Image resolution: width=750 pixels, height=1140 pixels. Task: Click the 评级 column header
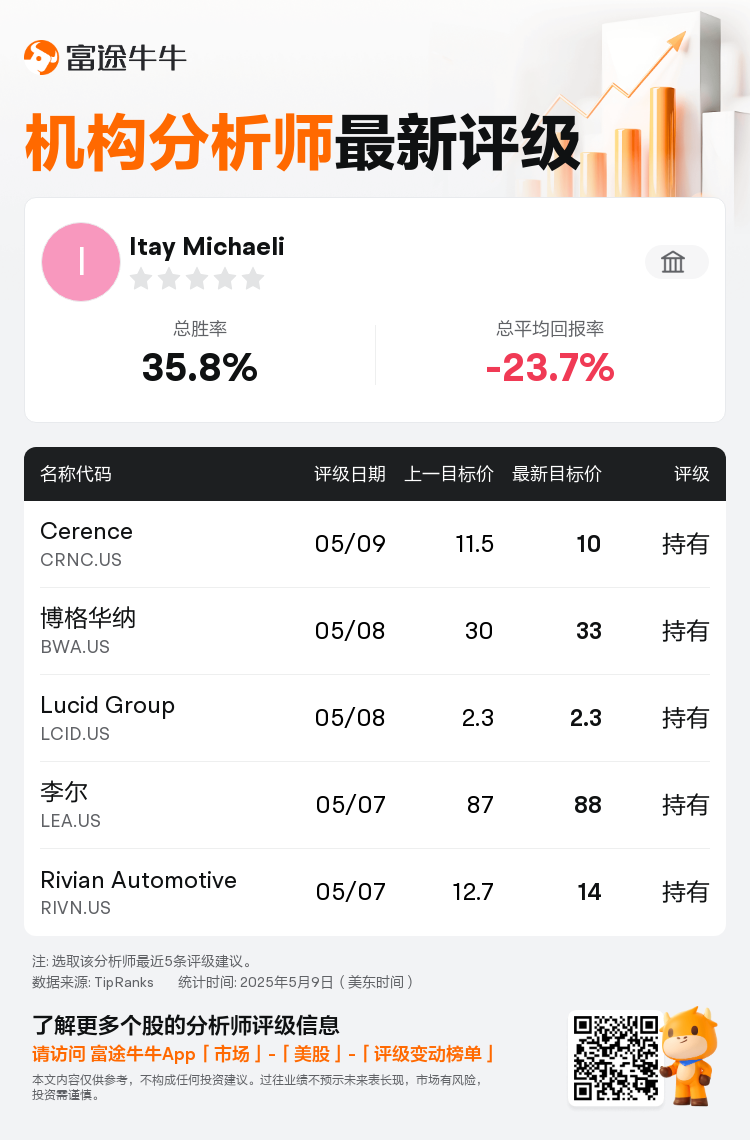[691, 474]
